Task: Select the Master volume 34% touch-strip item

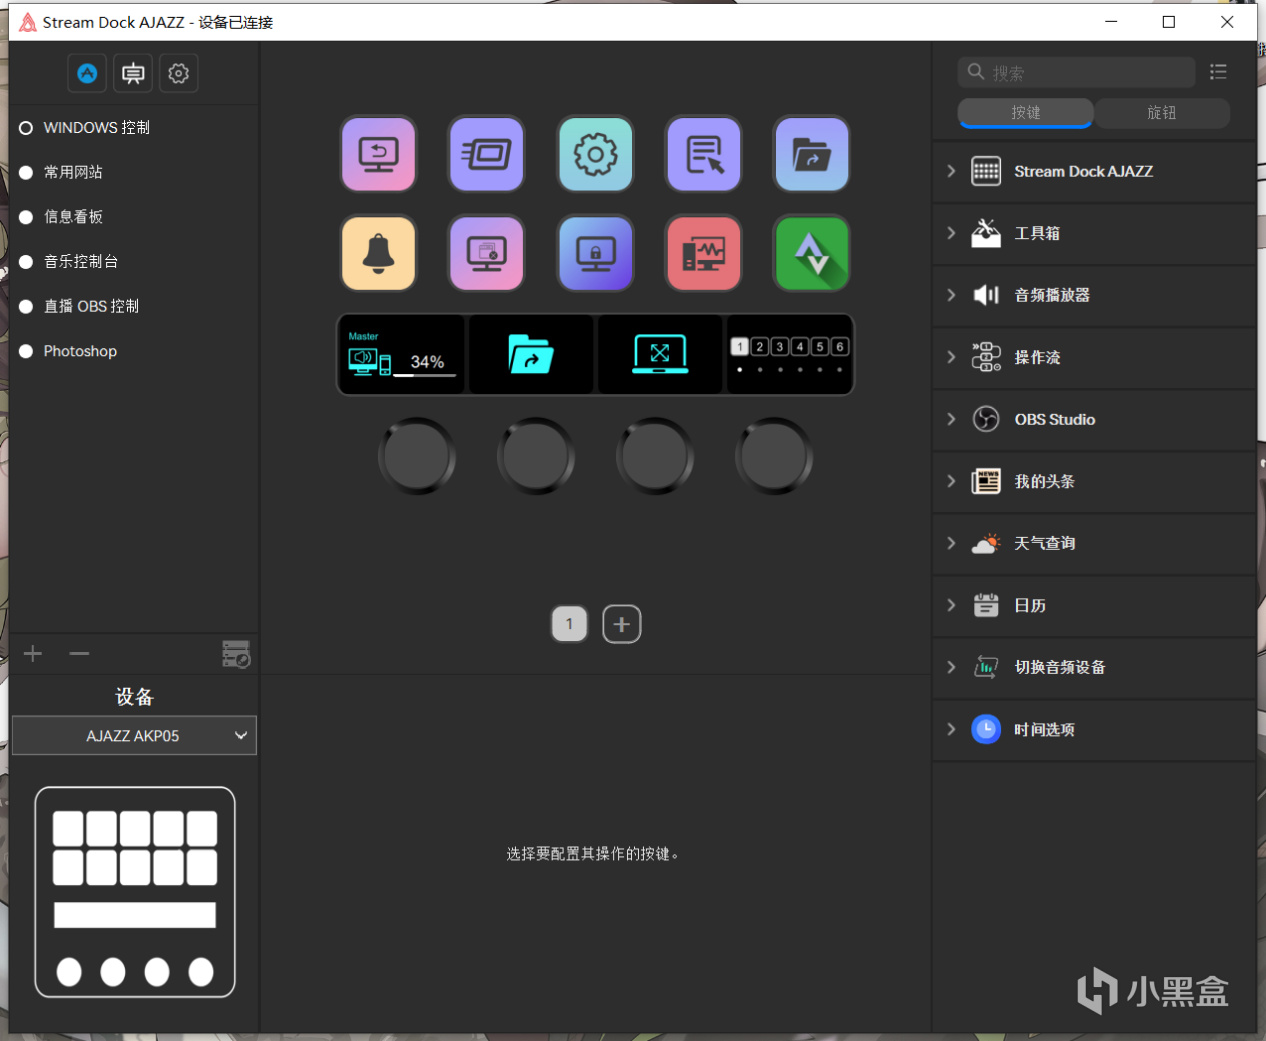Action: (x=402, y=354)
